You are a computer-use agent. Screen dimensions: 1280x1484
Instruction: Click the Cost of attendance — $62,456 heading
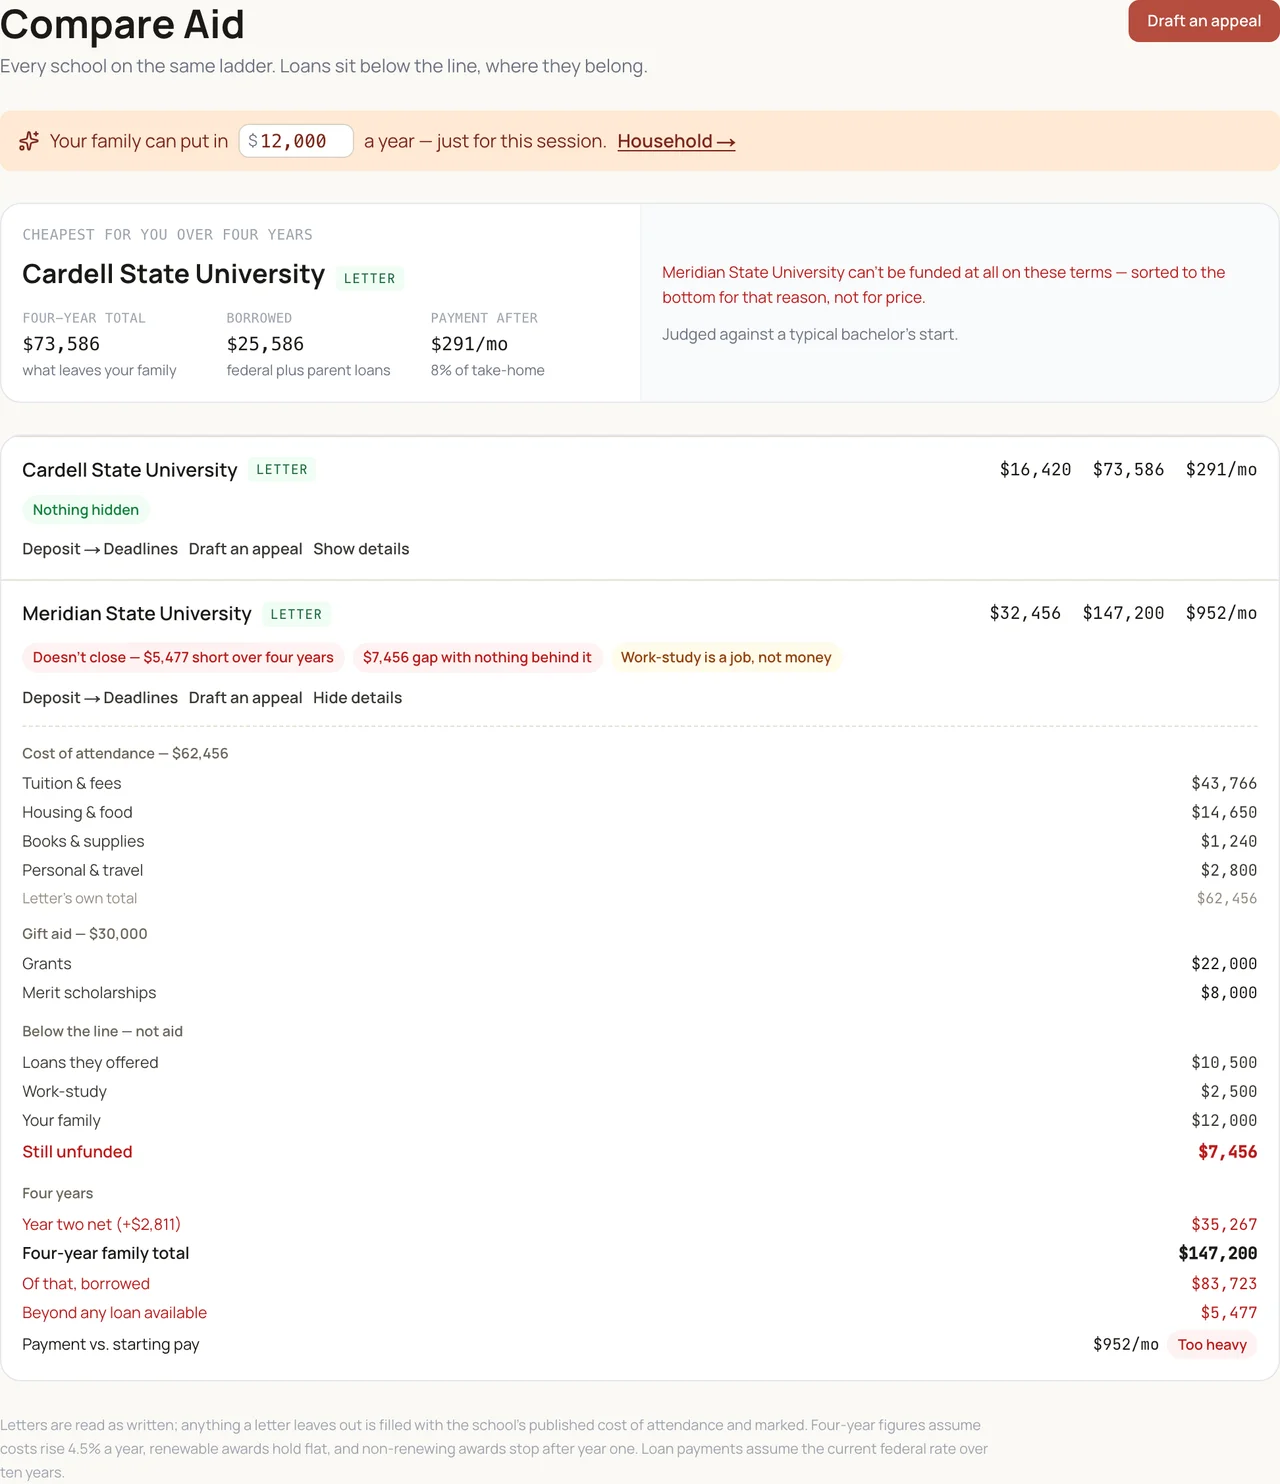125,754
